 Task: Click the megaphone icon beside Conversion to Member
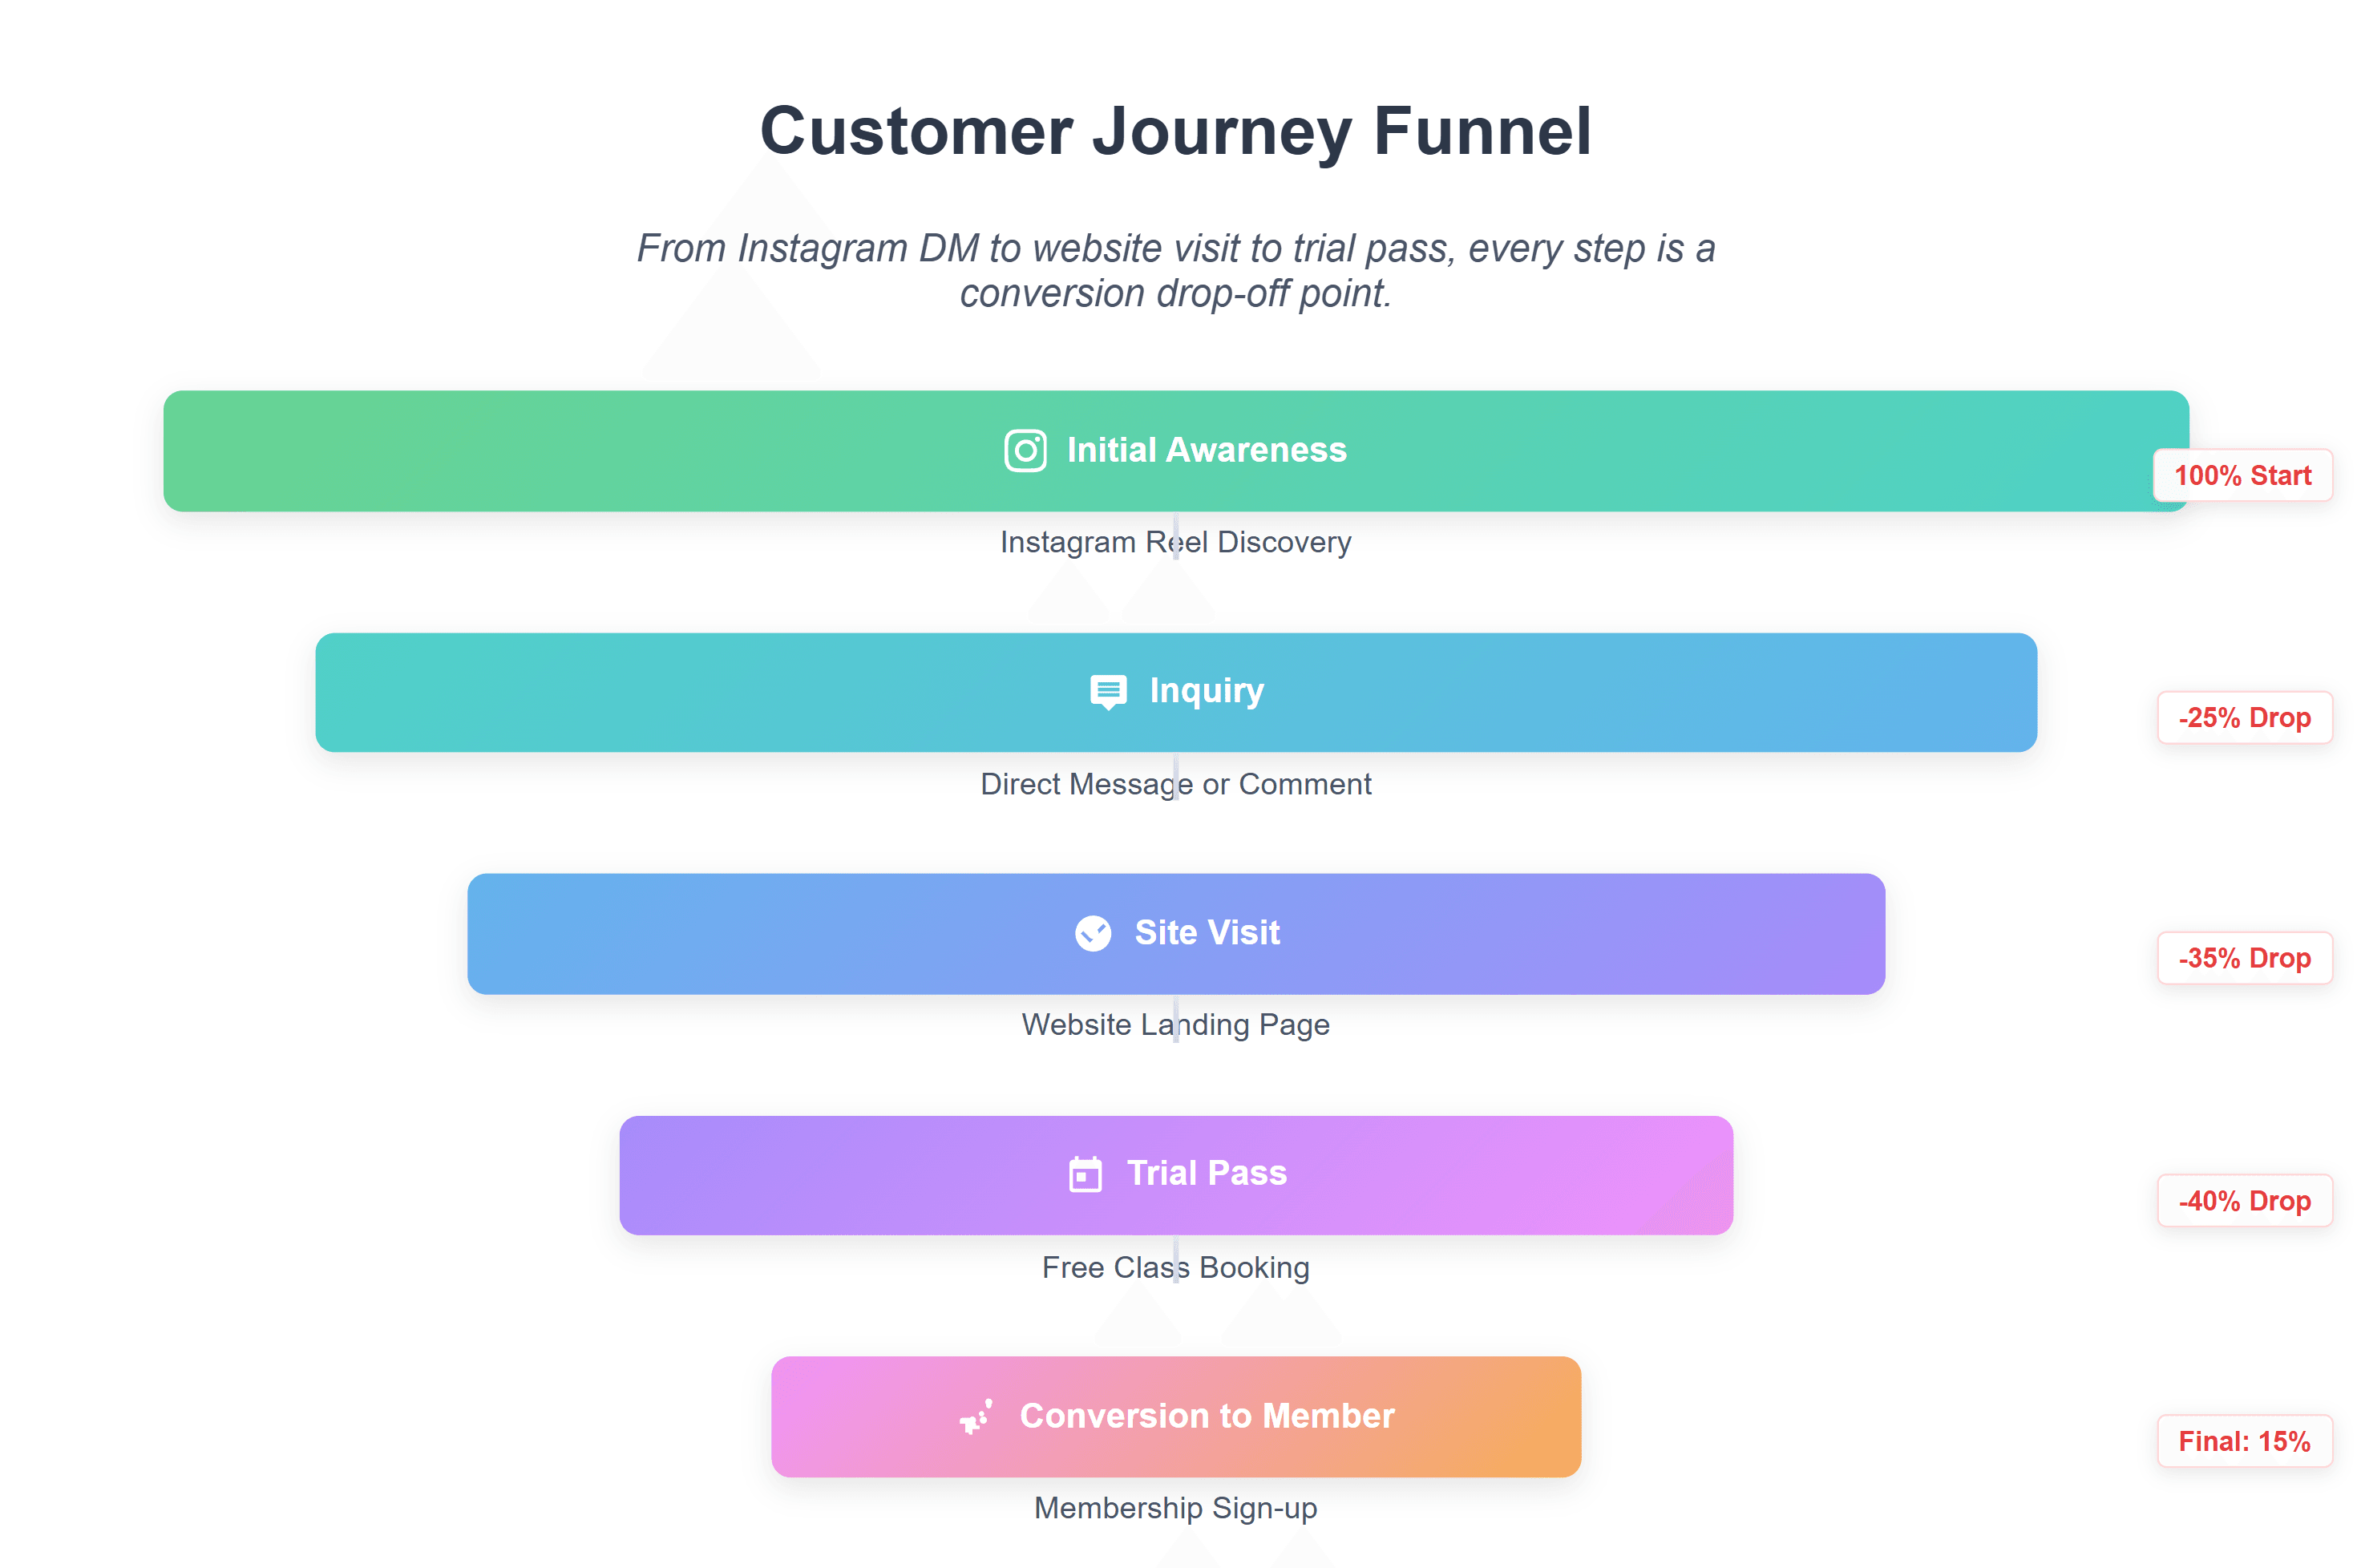click(976, 1416)
